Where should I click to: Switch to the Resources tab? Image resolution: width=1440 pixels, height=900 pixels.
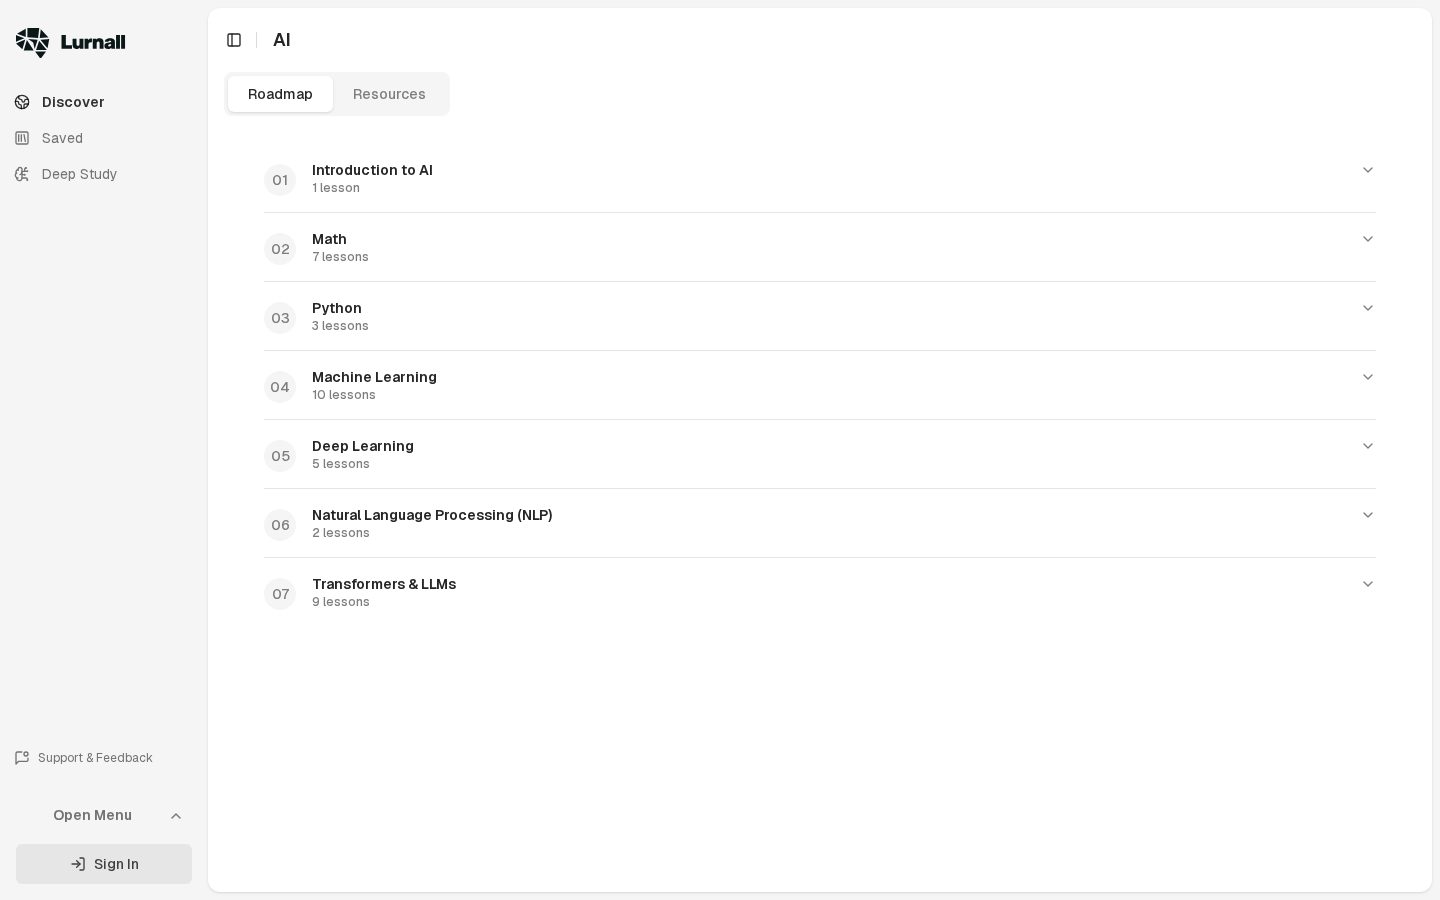pyautogui.click(x=389, y=94)
